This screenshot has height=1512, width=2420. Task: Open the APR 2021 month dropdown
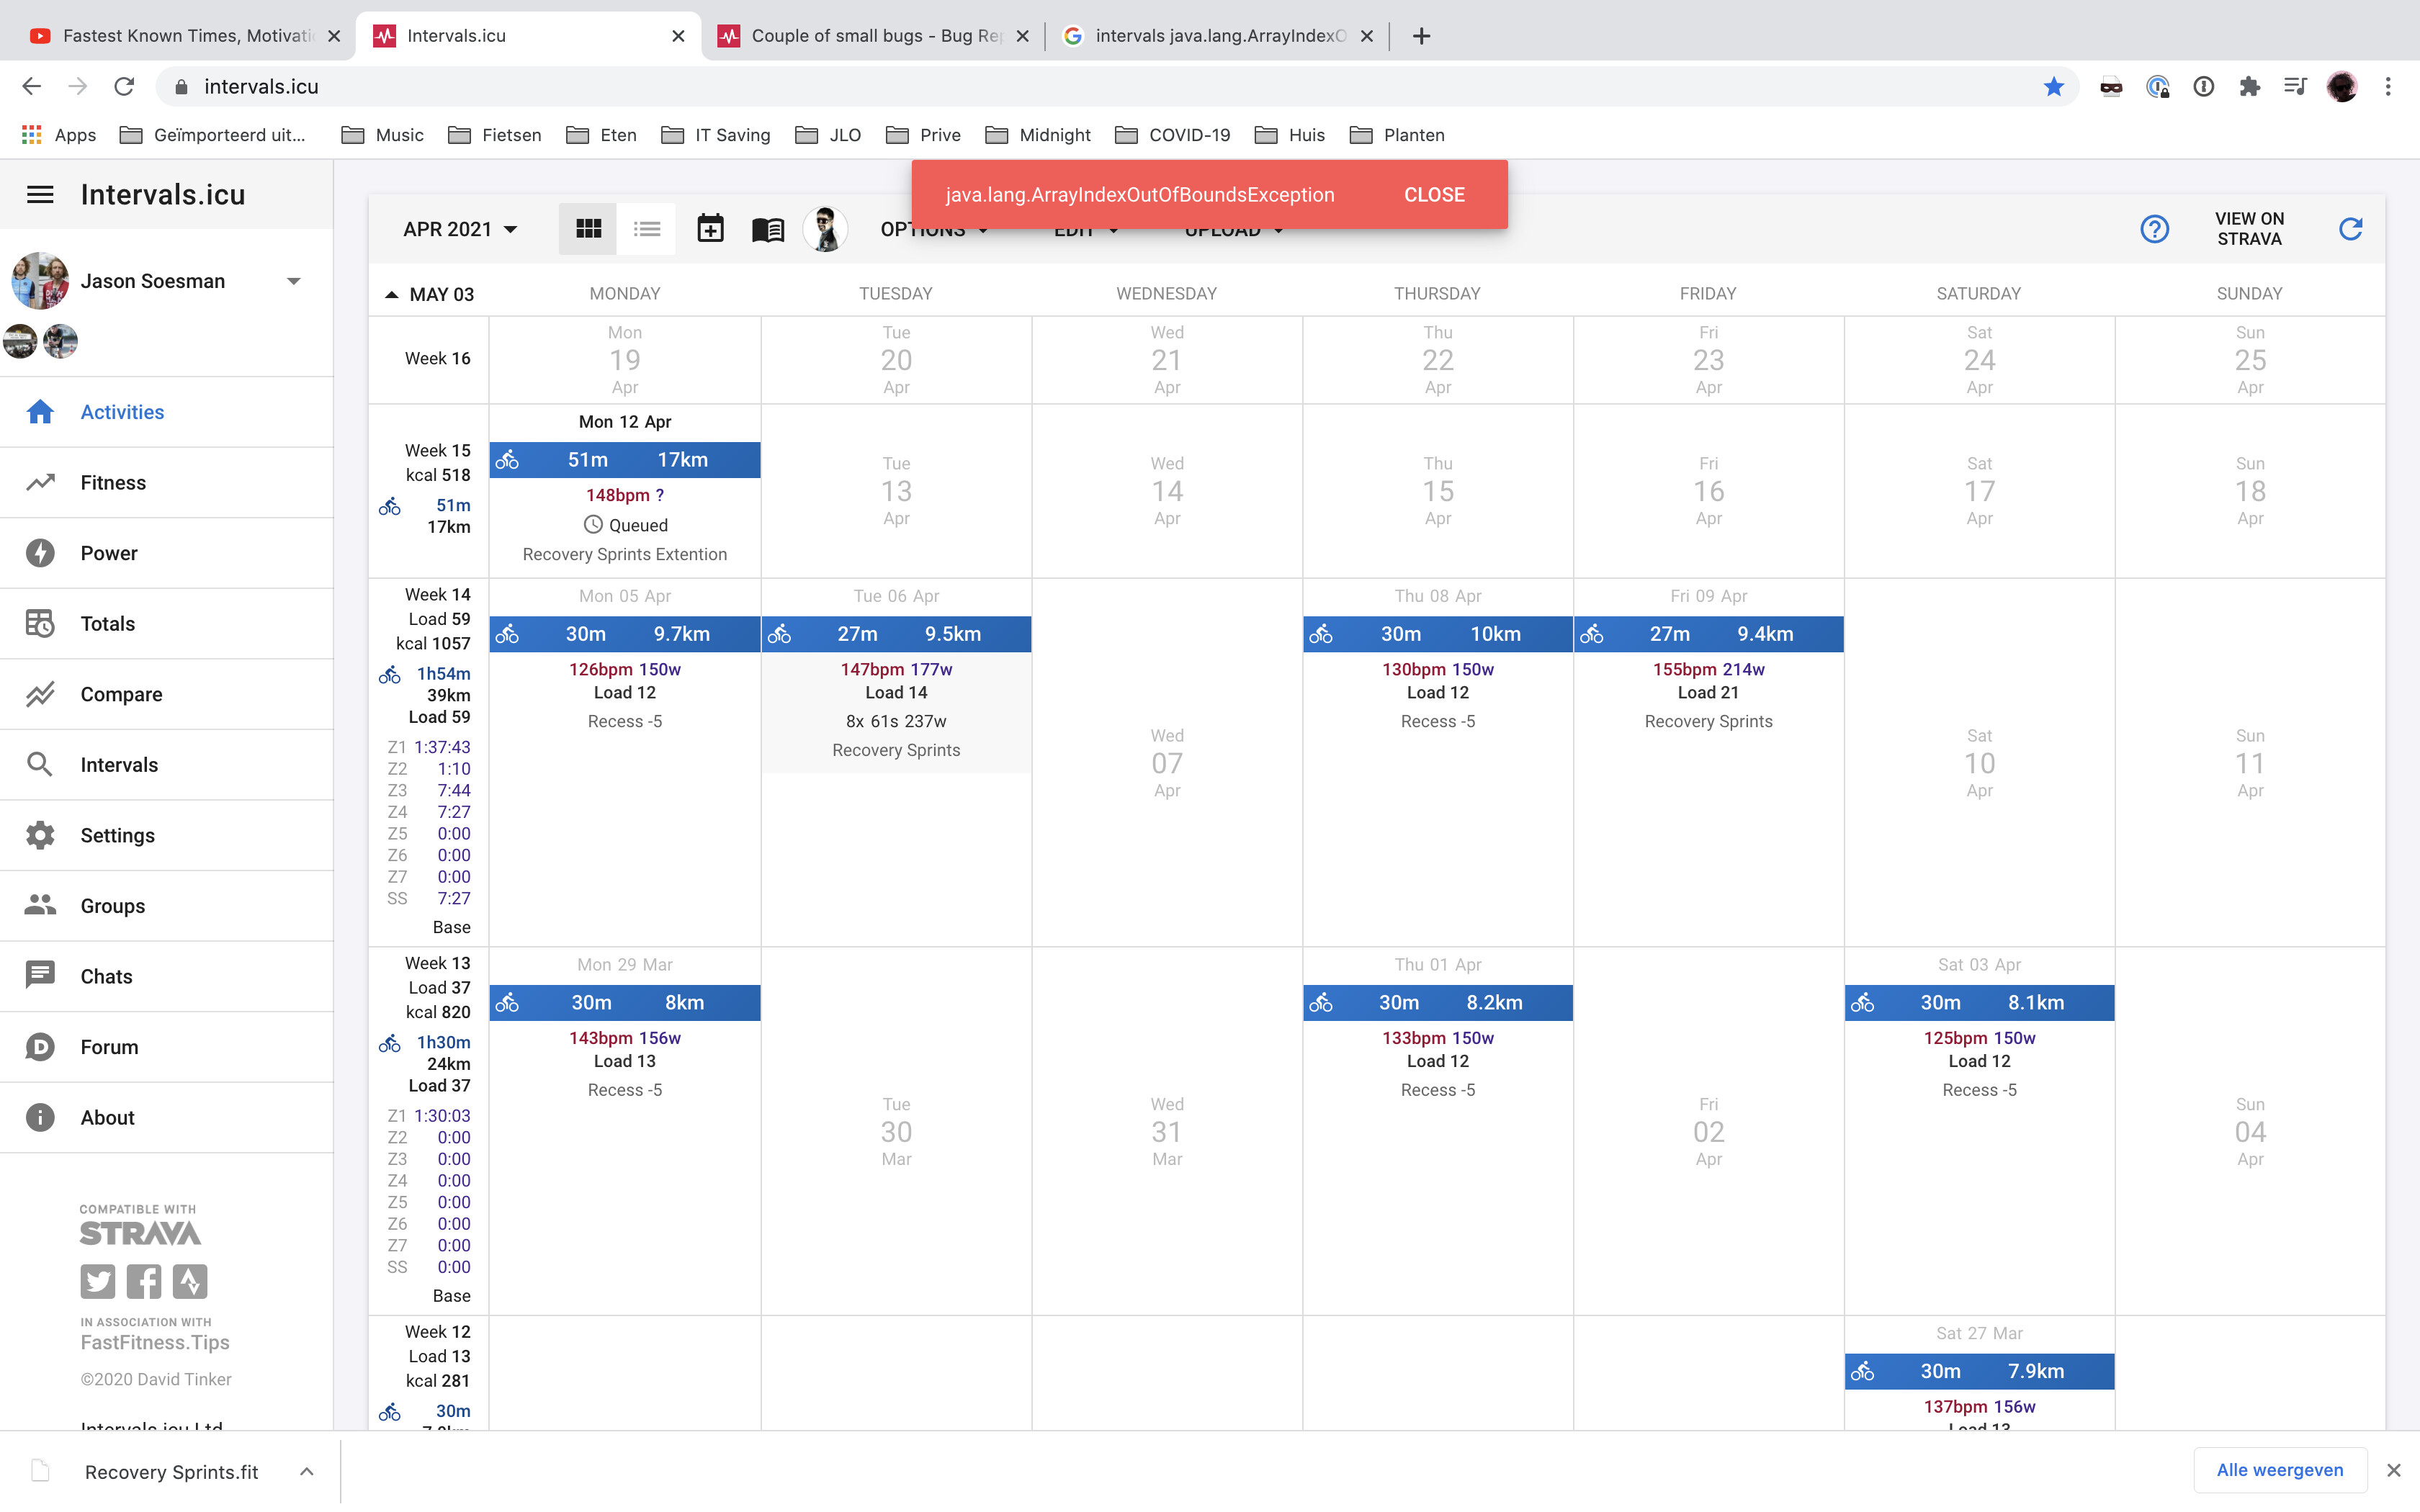[x=460, y=229]
